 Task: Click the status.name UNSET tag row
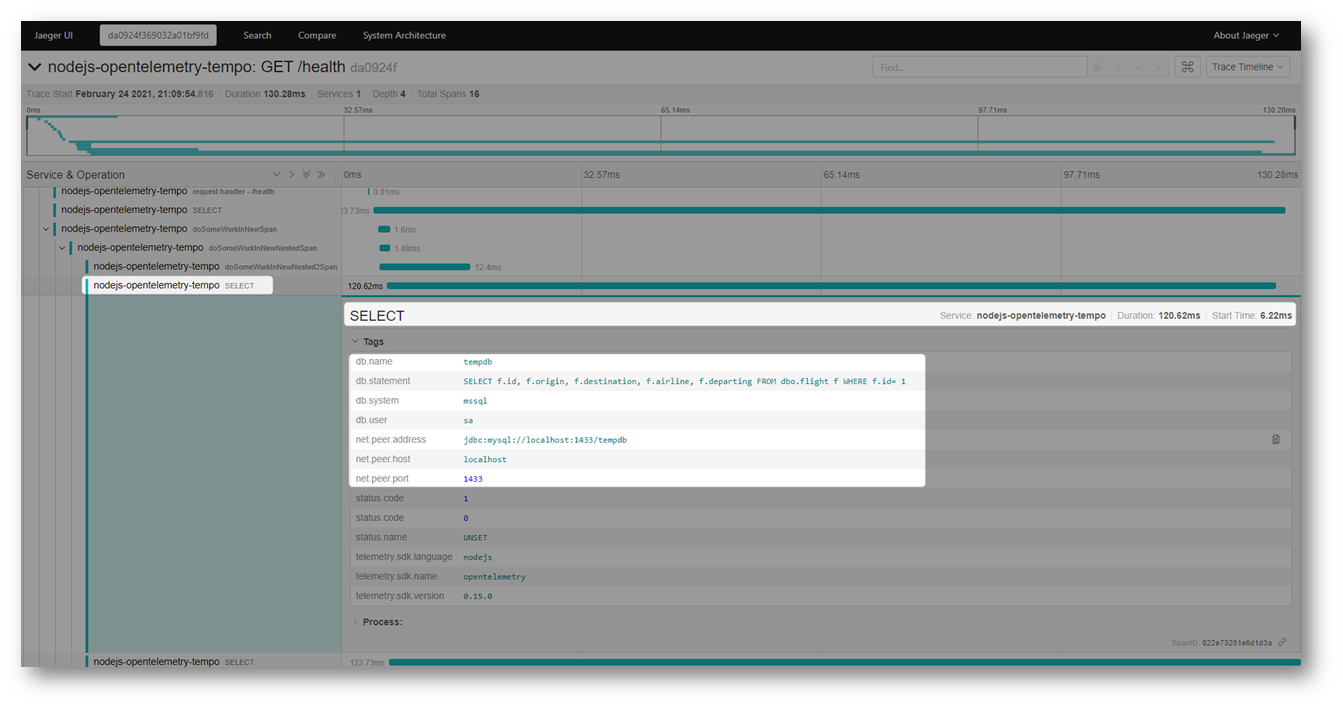coord(820,537)
